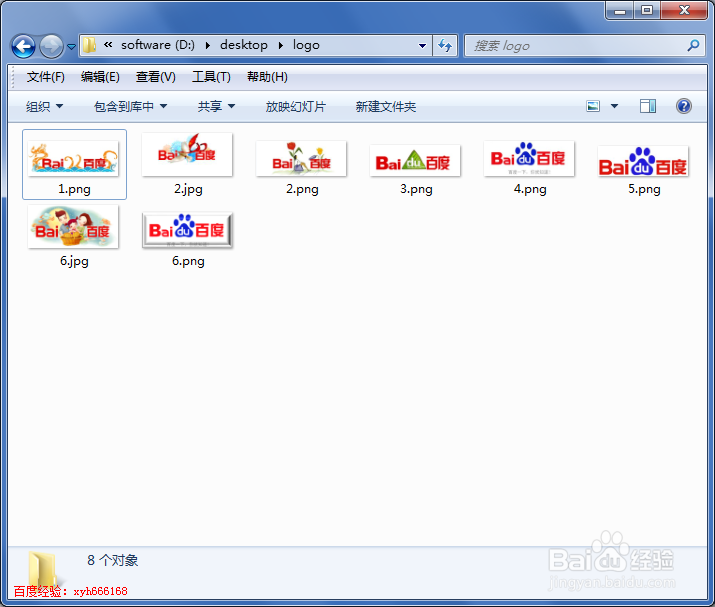
Task: Toggle the preview pane icon
Action: click(648, 106)
